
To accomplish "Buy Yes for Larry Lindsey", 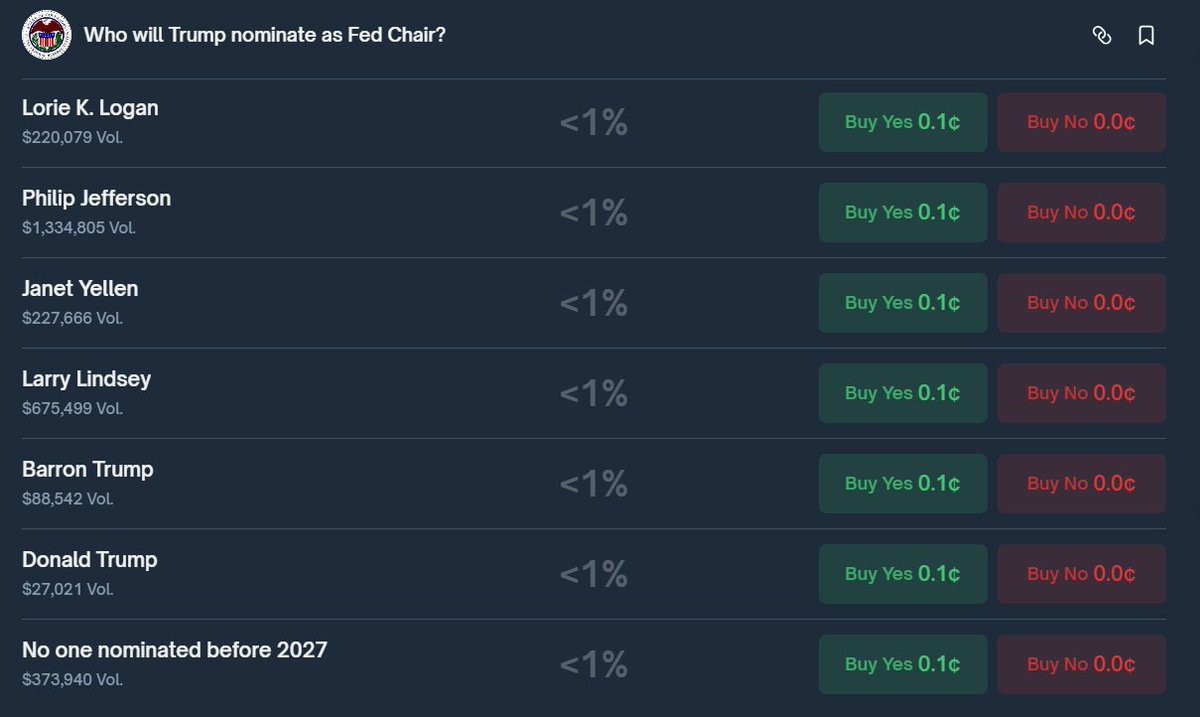I will coord(902,393).
